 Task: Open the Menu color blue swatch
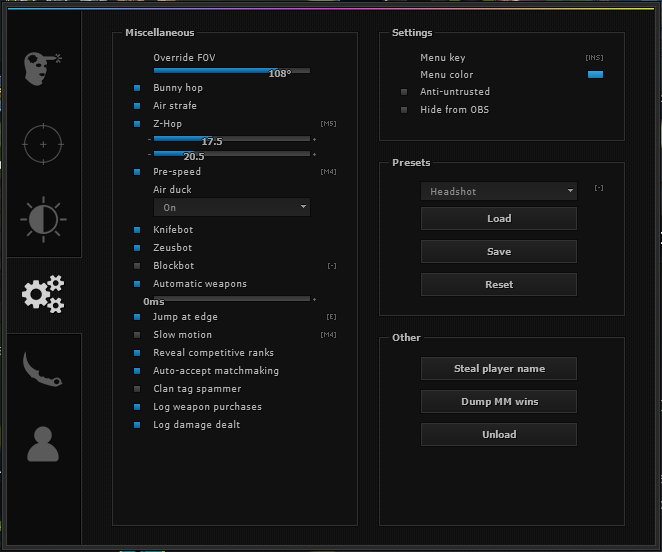(595, 75)
